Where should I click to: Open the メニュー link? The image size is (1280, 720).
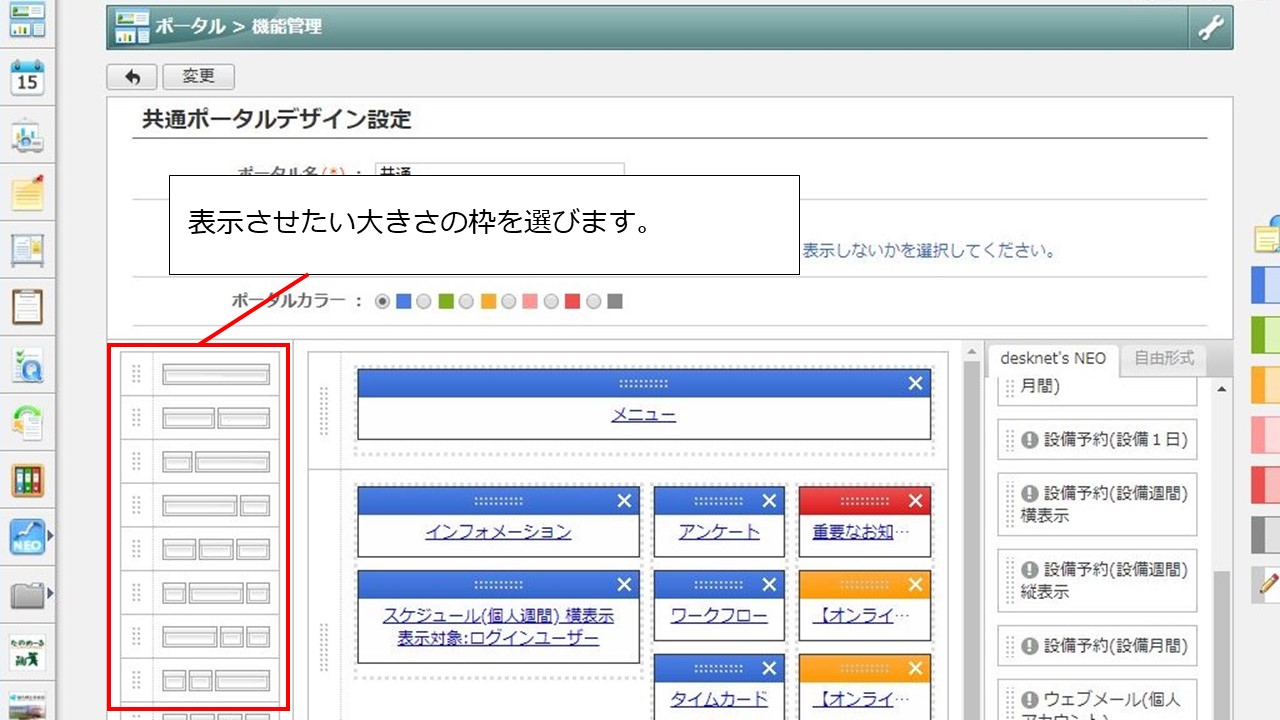coord(644,415)
